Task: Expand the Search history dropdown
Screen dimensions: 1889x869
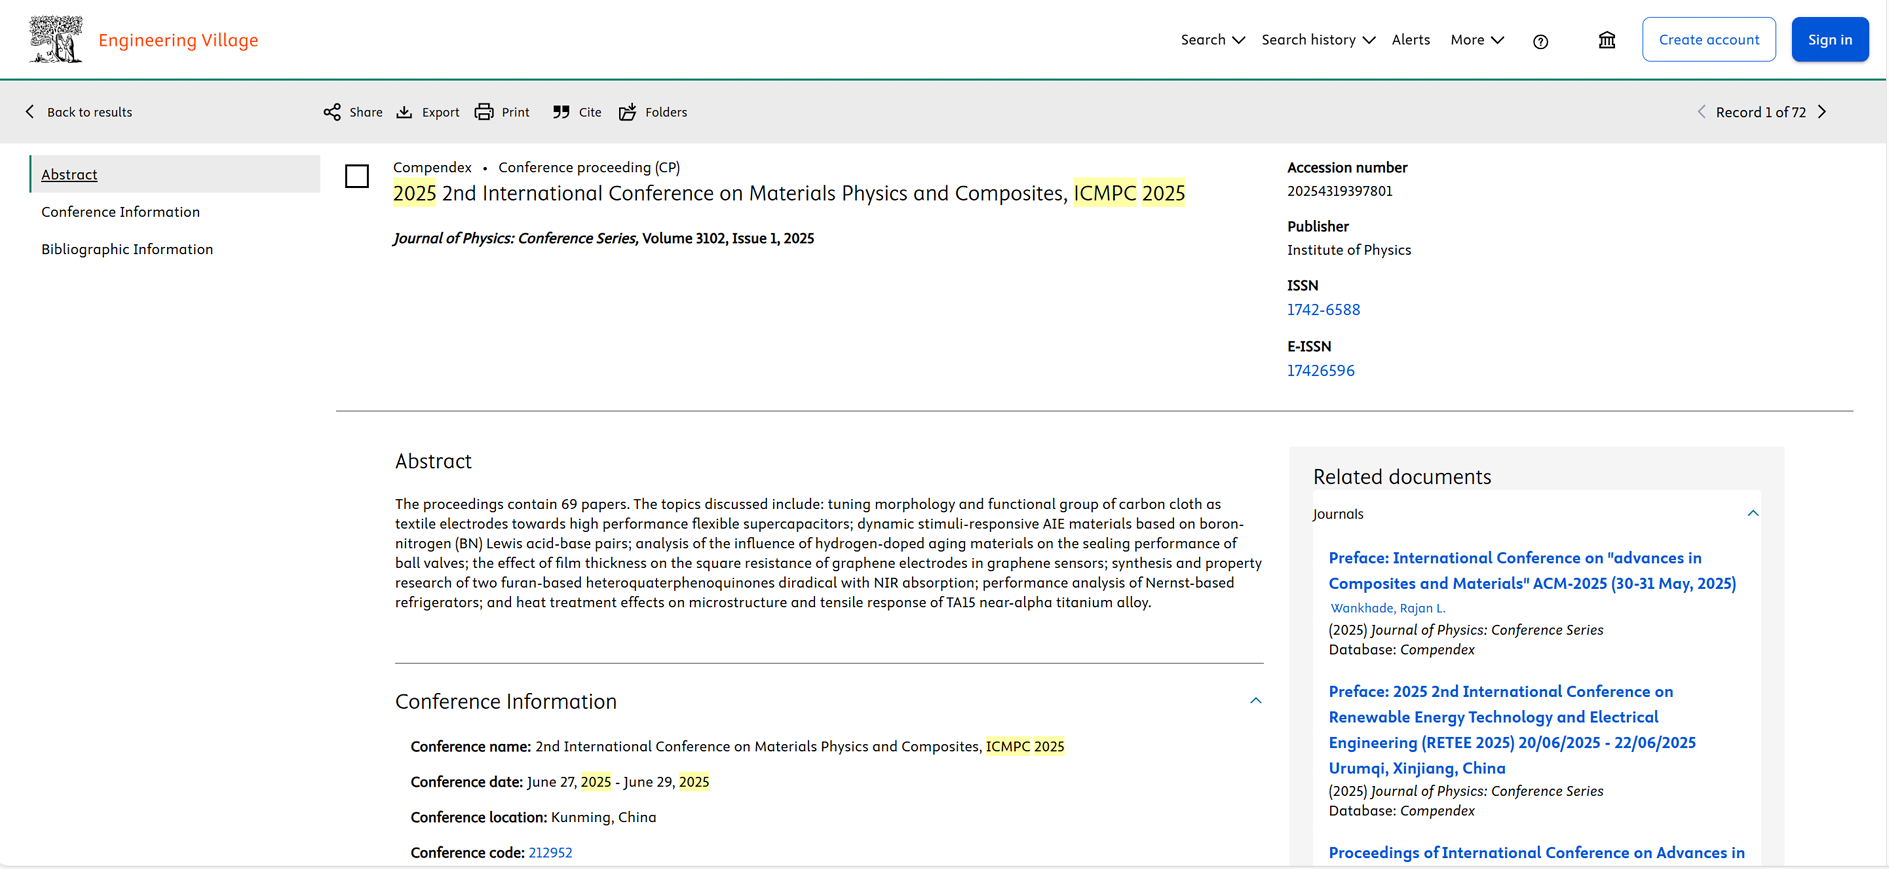Action: coord(1318,40)
